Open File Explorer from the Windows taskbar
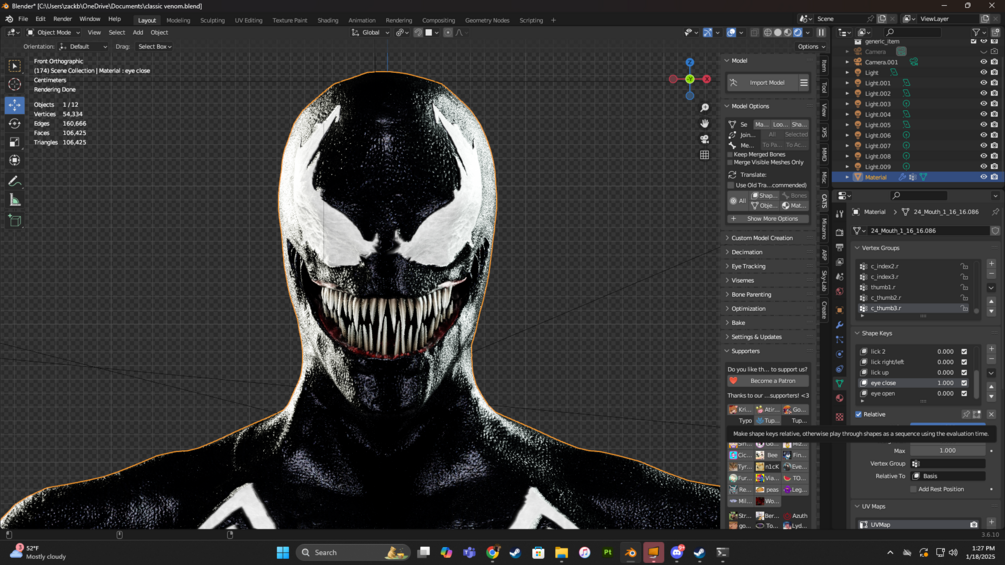Viewport: 1005px width, 565px height. [x=561, y=552]
